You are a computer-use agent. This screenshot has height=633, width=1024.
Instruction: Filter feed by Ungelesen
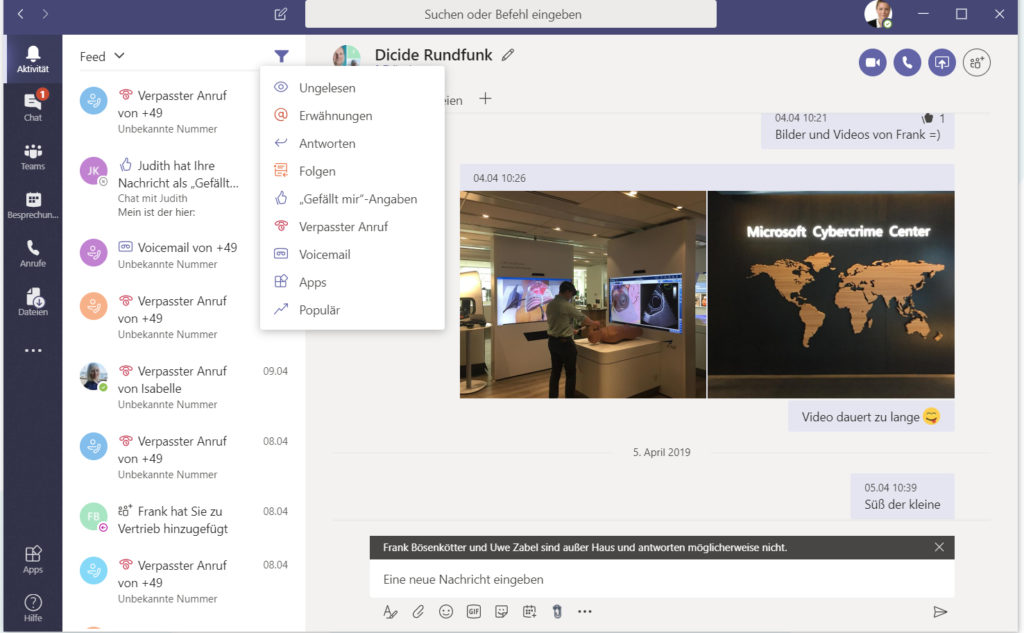(x=352, y=88)
